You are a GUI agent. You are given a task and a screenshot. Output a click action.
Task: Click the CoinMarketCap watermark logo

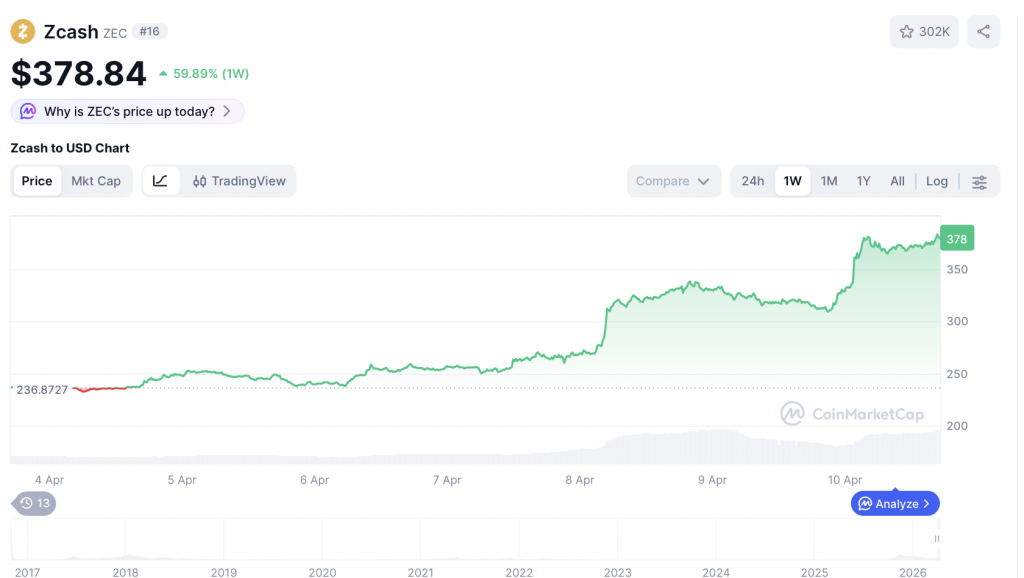point(852,413)
